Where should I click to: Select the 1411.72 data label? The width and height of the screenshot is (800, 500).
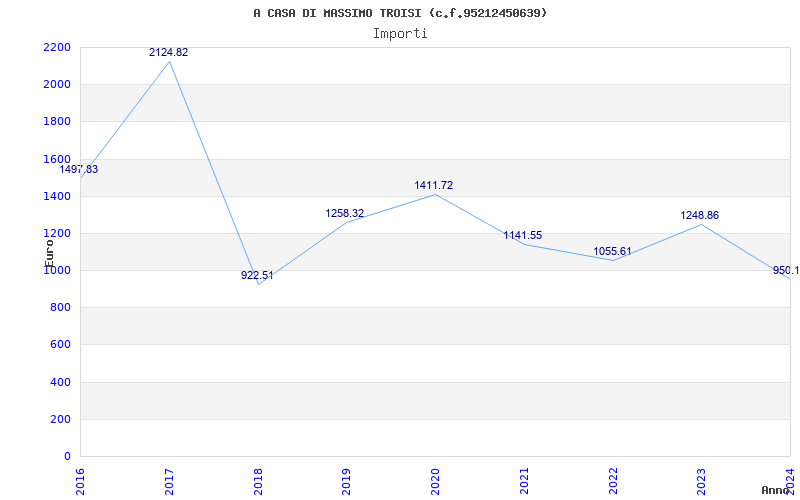(434, 186)
